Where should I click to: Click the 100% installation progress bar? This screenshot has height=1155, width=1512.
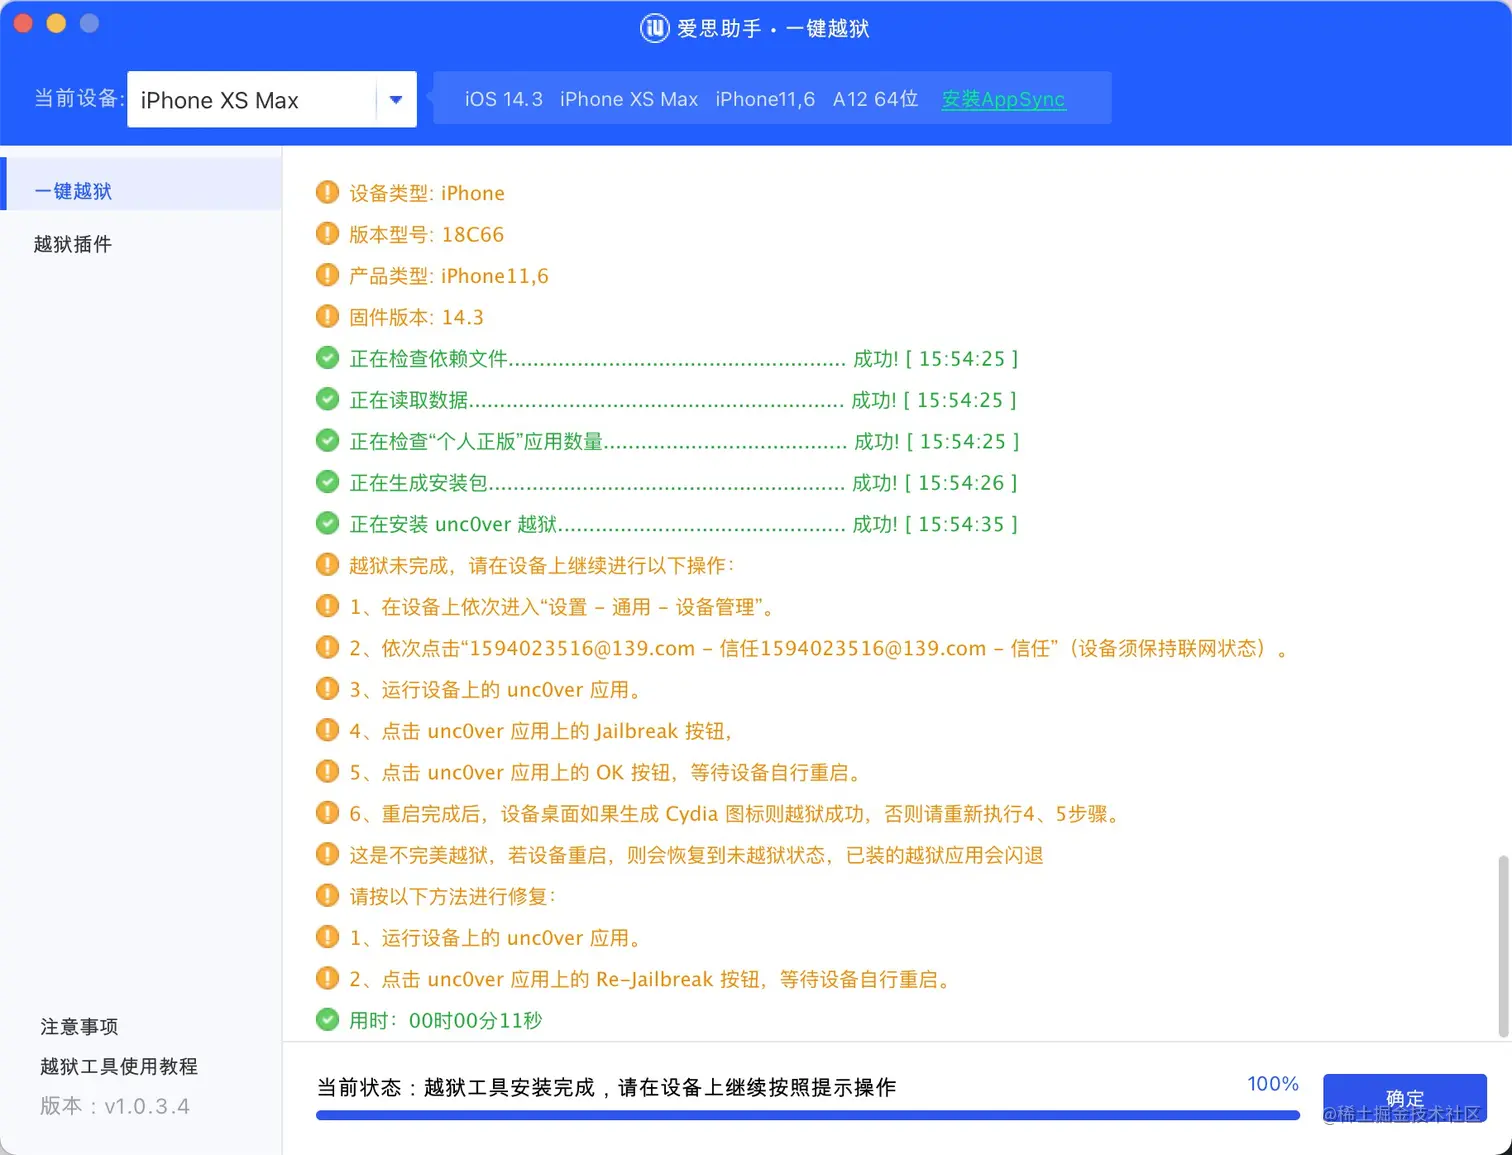click(808, 1115)
